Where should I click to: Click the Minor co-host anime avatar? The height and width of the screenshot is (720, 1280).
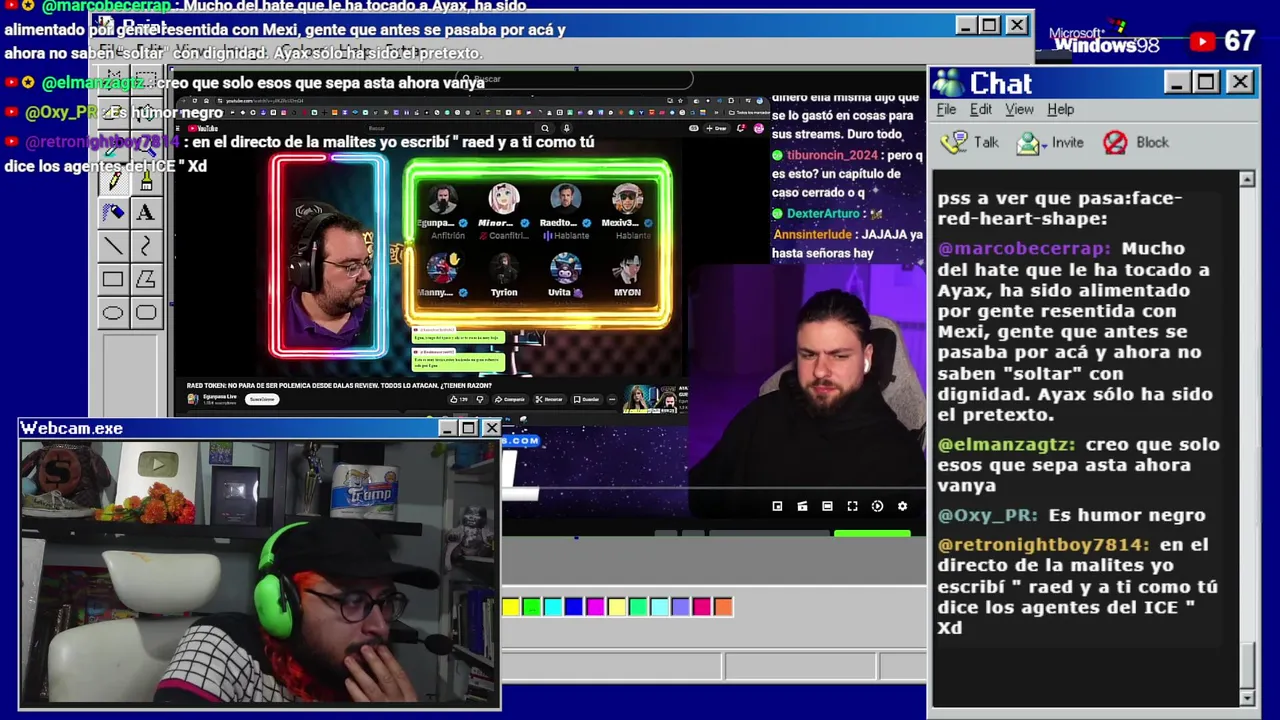pos(504,198)
